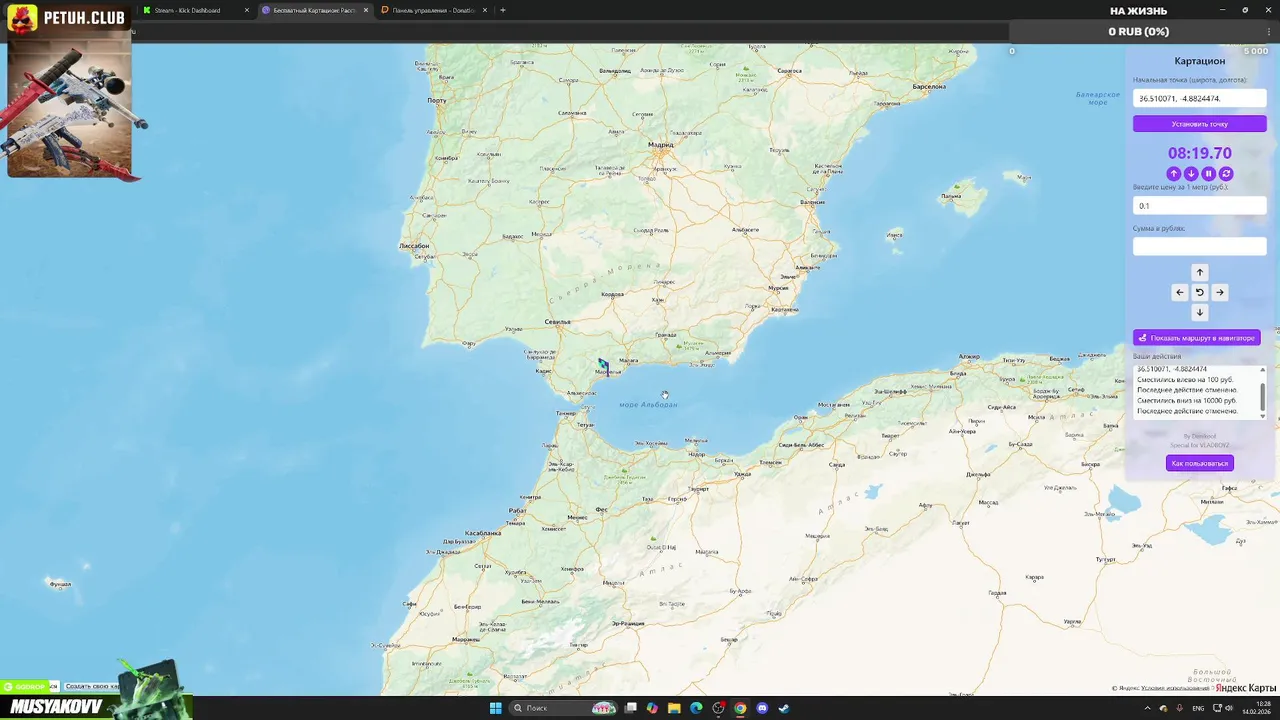Click the actions log scroll-down arrow

(1263, 415)
